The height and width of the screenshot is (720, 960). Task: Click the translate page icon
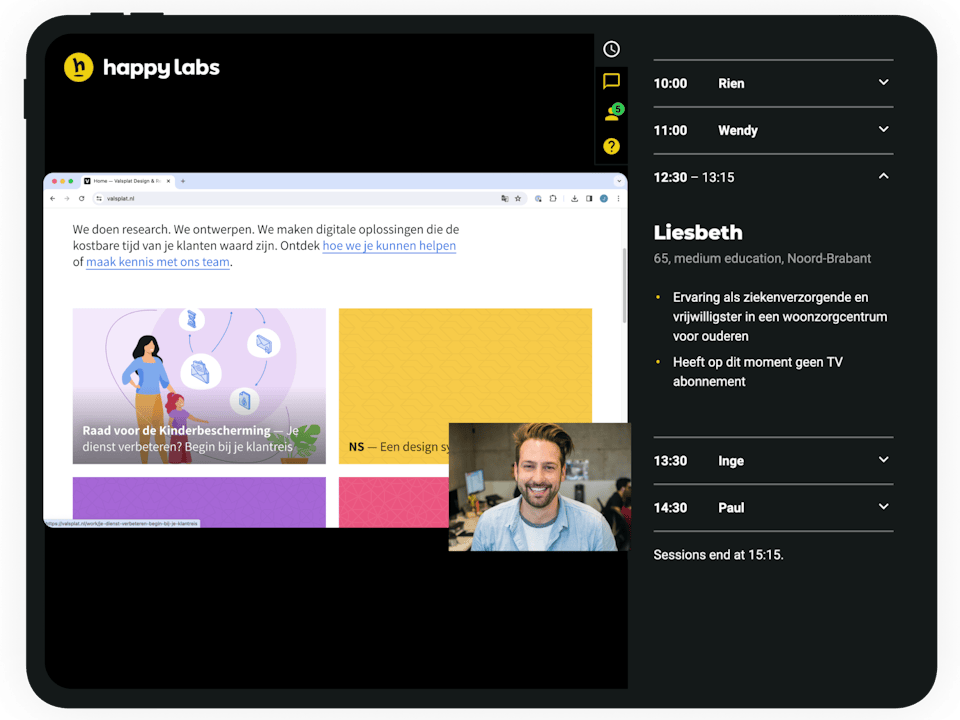tap(504, 198)
